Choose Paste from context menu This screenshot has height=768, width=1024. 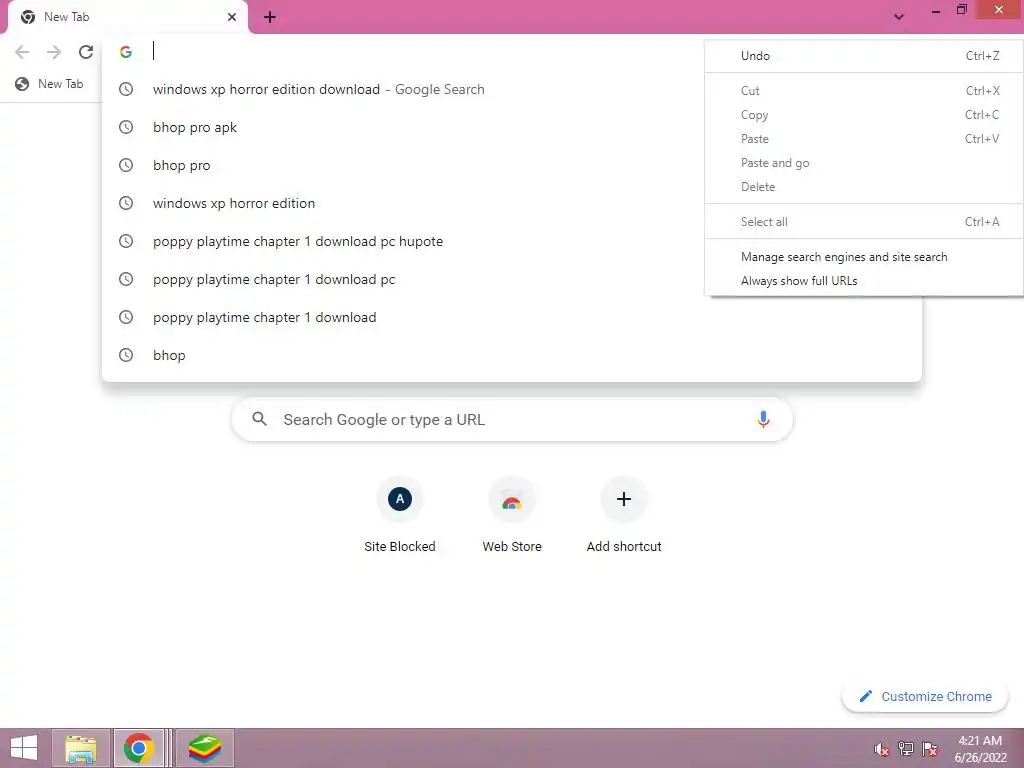(864, 138)
